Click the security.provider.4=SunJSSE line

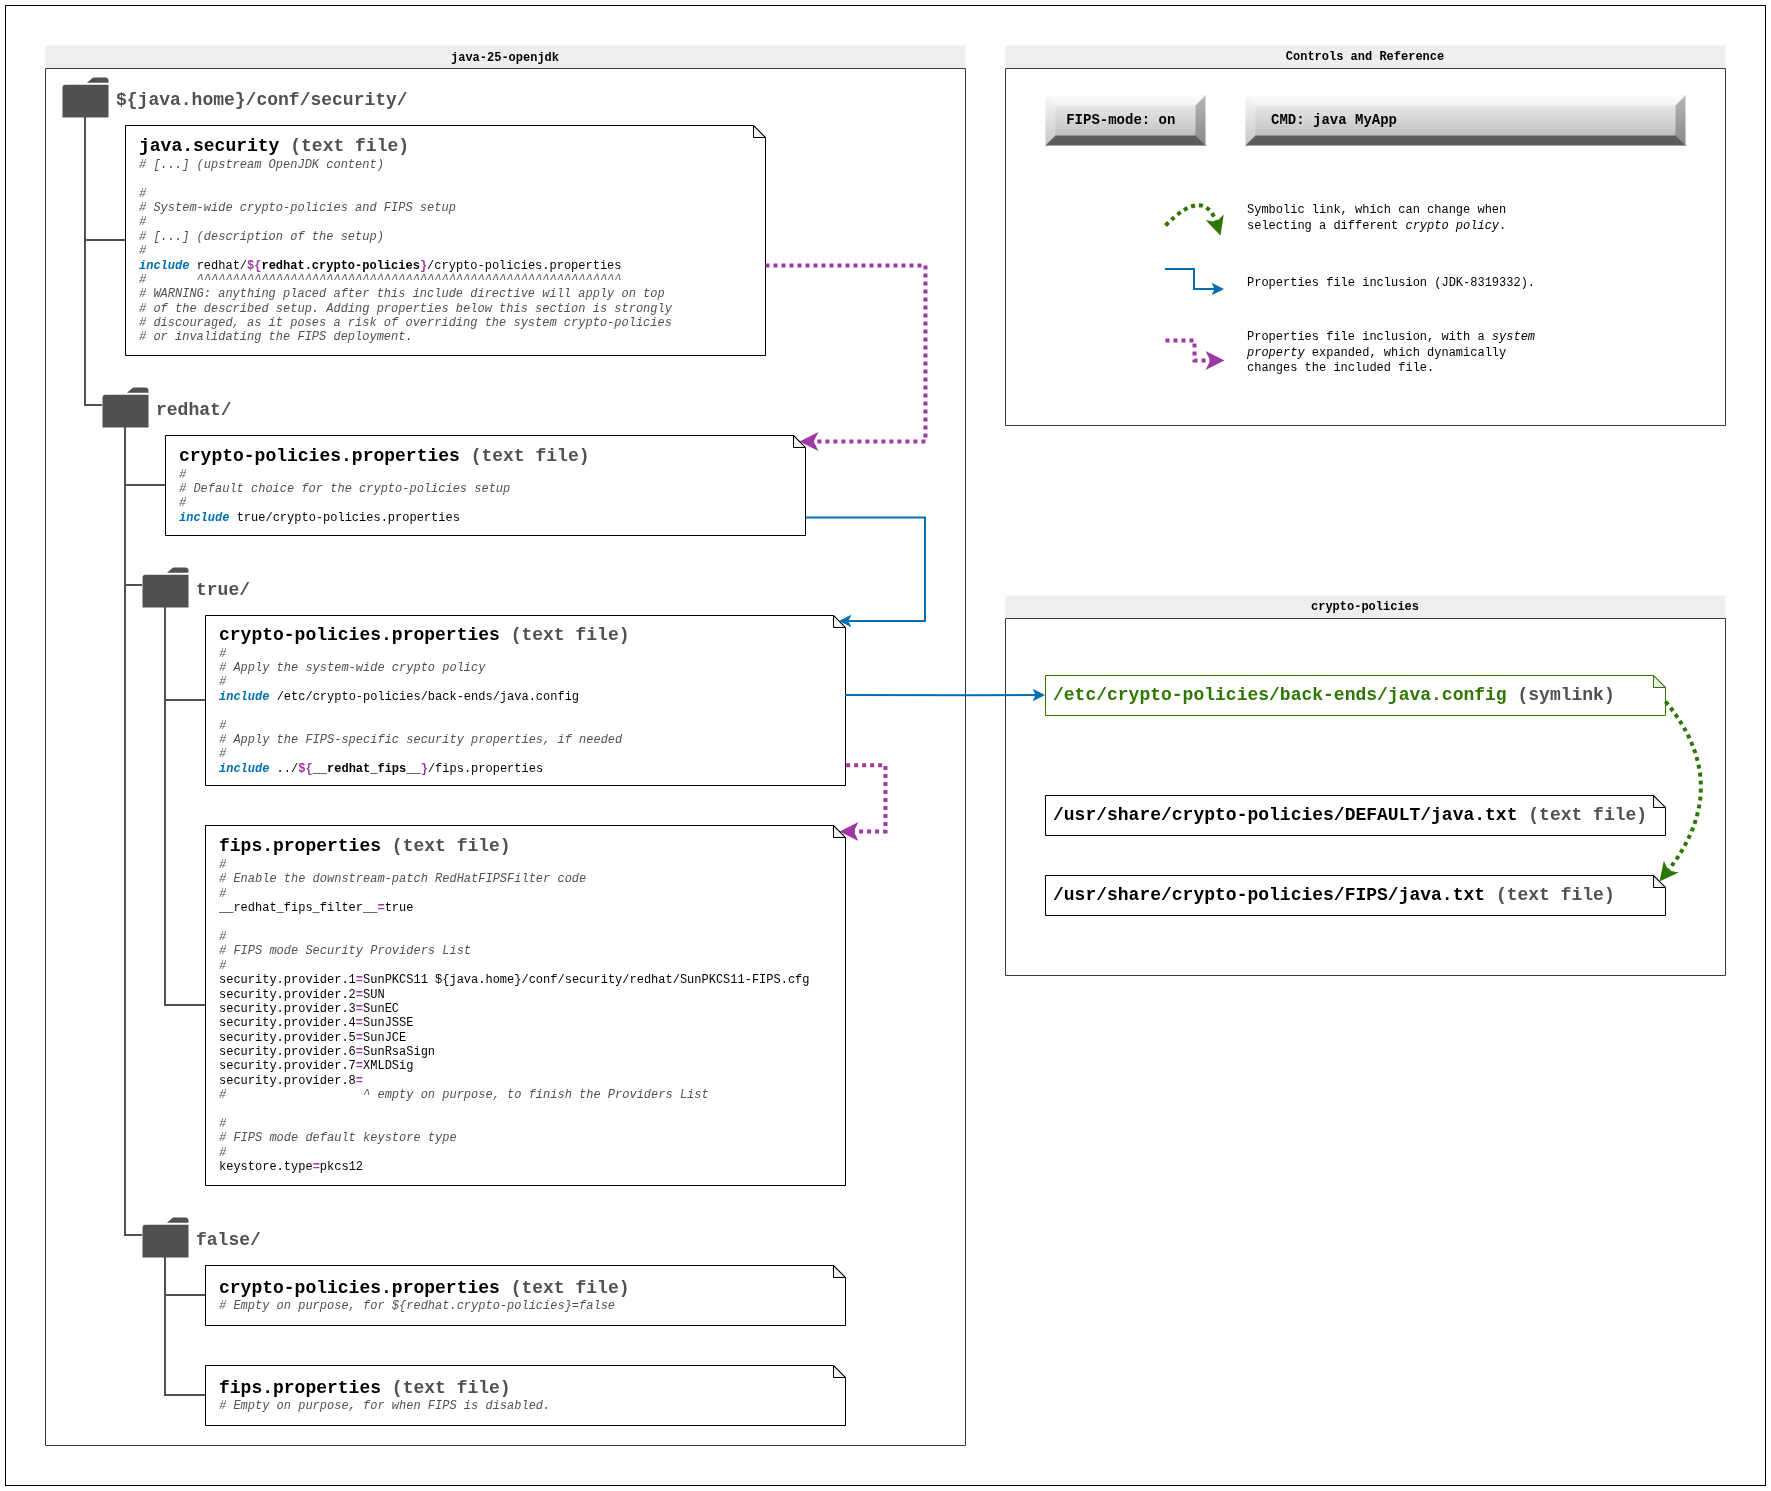pos(316,1023)
